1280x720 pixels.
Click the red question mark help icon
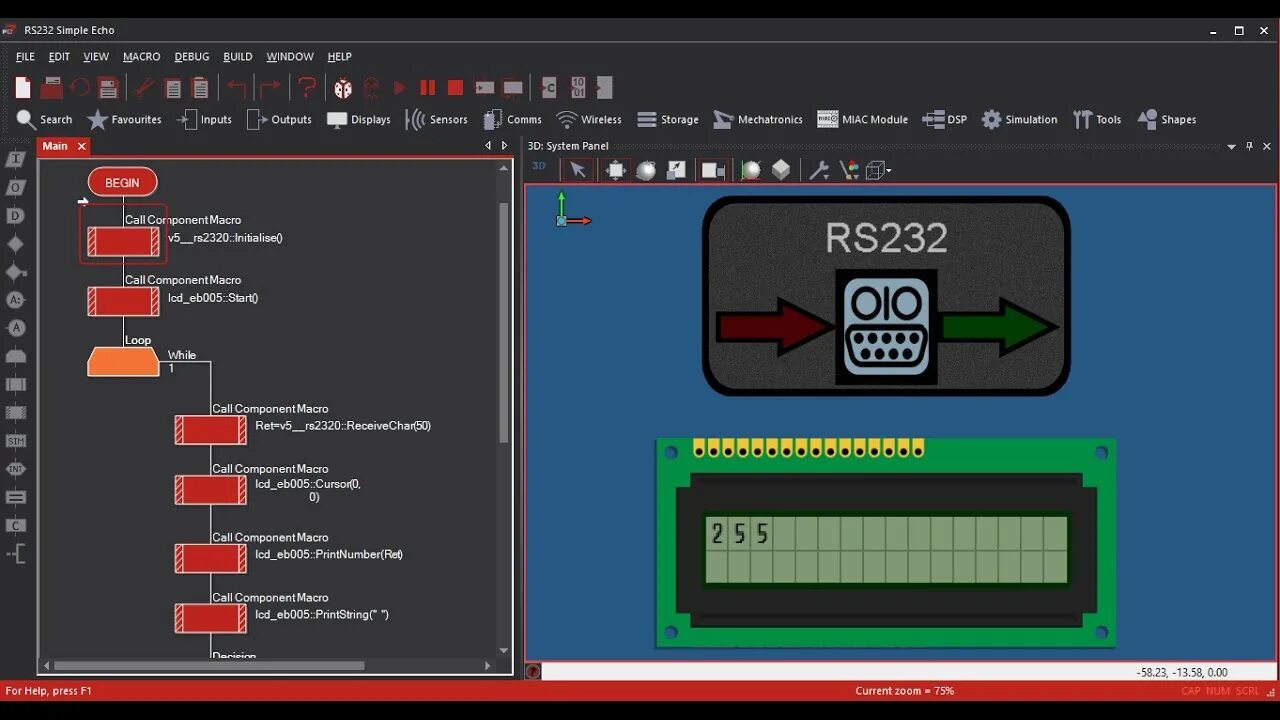(x=307, y=88)
